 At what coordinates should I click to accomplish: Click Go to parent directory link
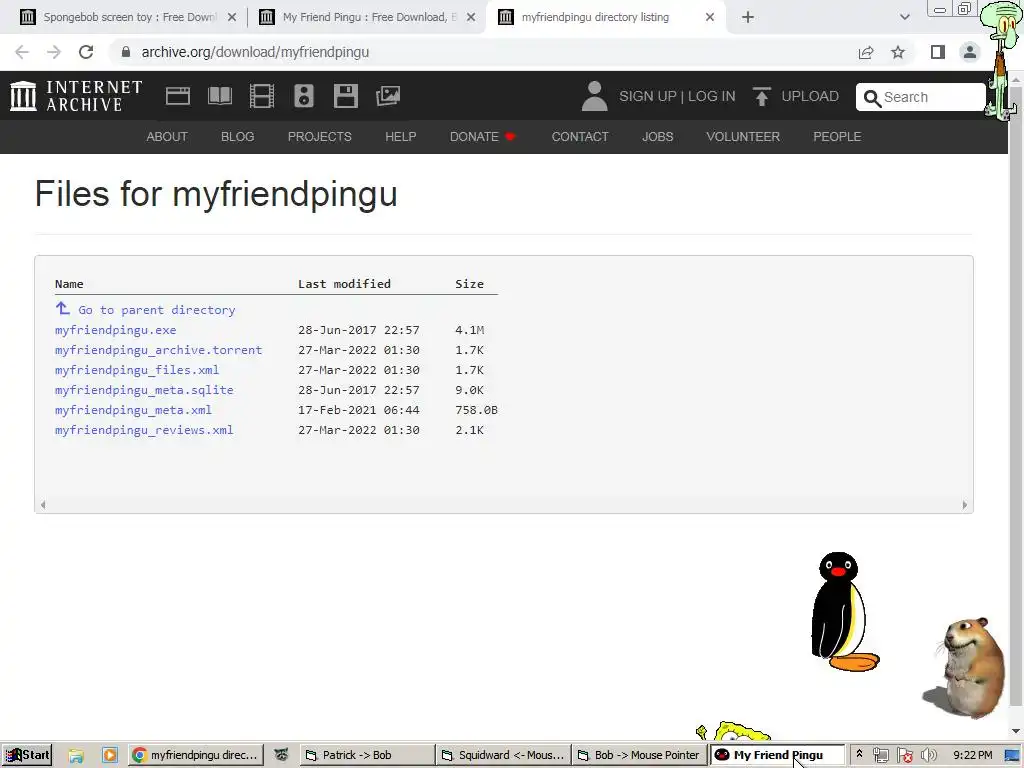(x=157, y=310)
